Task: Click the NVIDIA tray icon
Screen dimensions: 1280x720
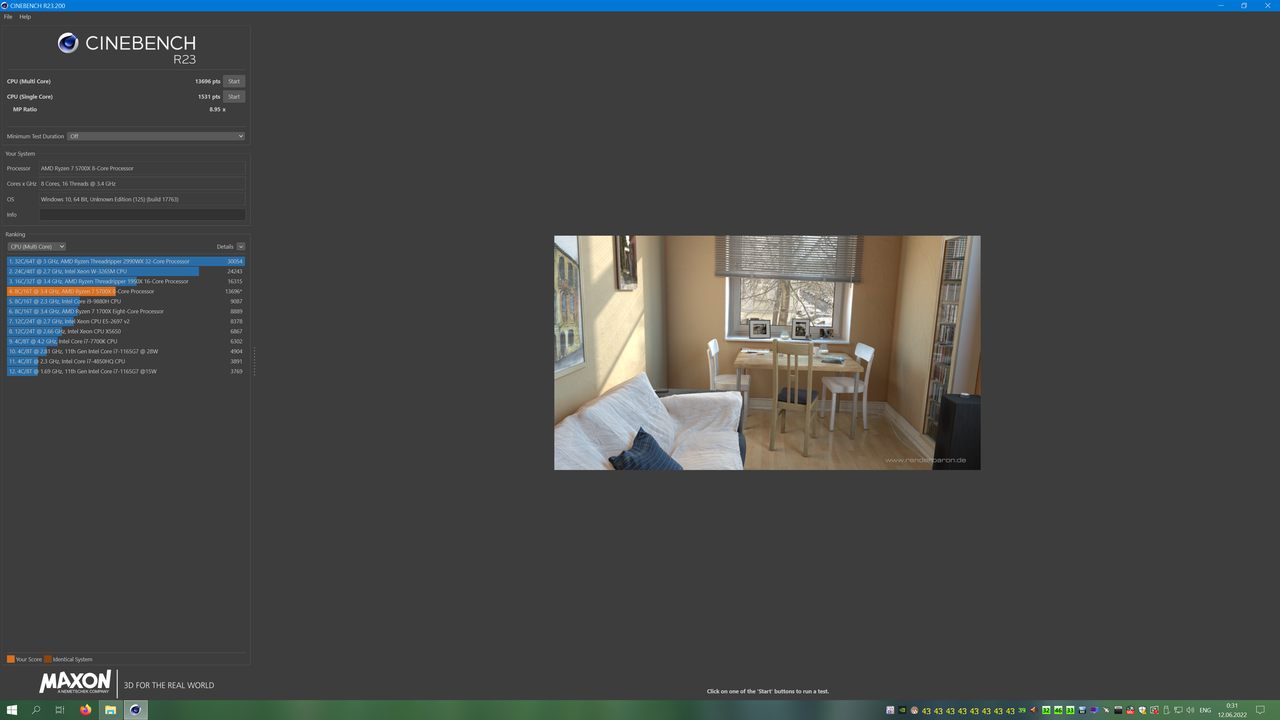Action: tap(902, 710)
